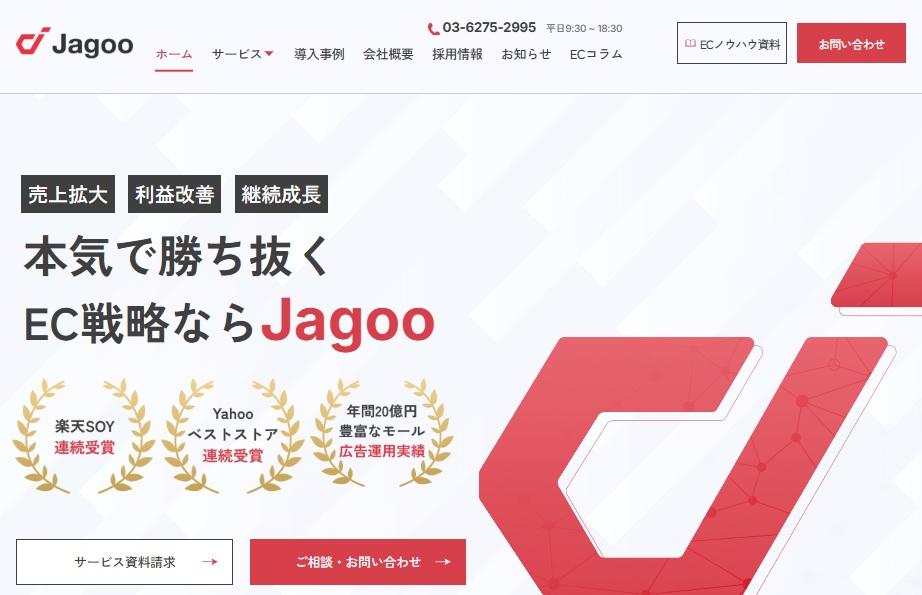Go to 会社概要 page
Viewport: 922px width, 595px height.
[x=388, y=54]
